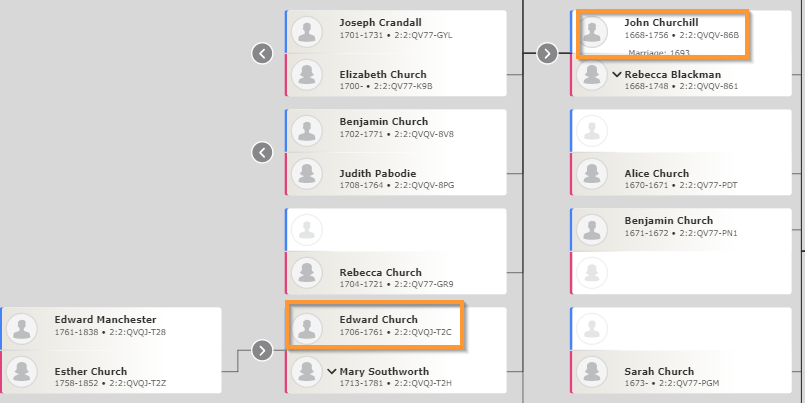Click Joseph Crandall's portrait icon
The height and width of the screenshot is (403, 805).
(306, 32)
